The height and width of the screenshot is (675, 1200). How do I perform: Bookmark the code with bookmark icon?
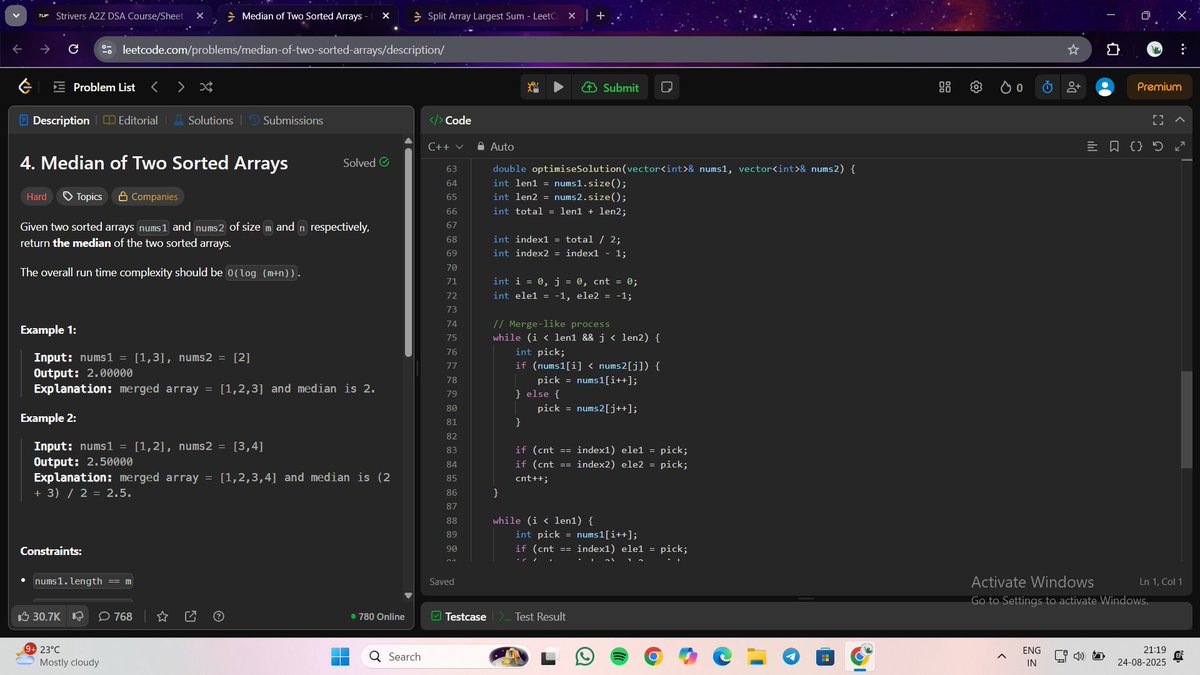pyautogui.click(x=1114, y=147)
